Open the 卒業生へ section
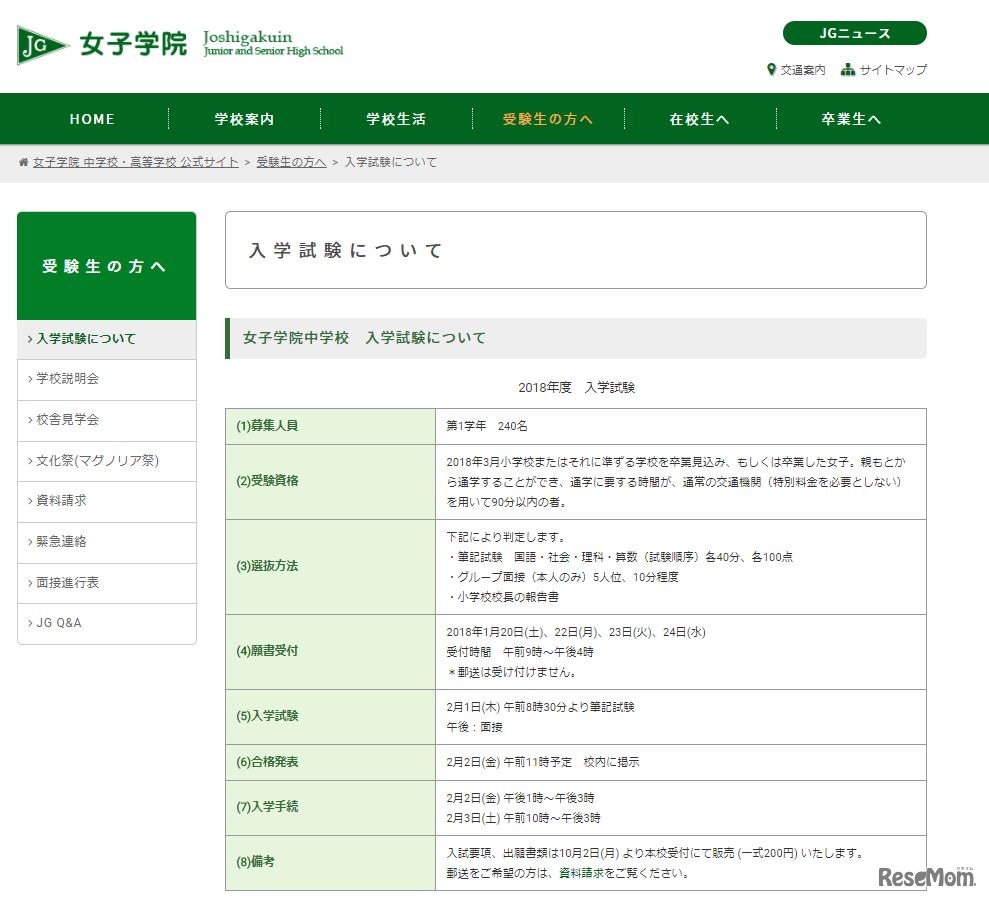Viewport: 989px width, 900px height. tap(851, 118)
